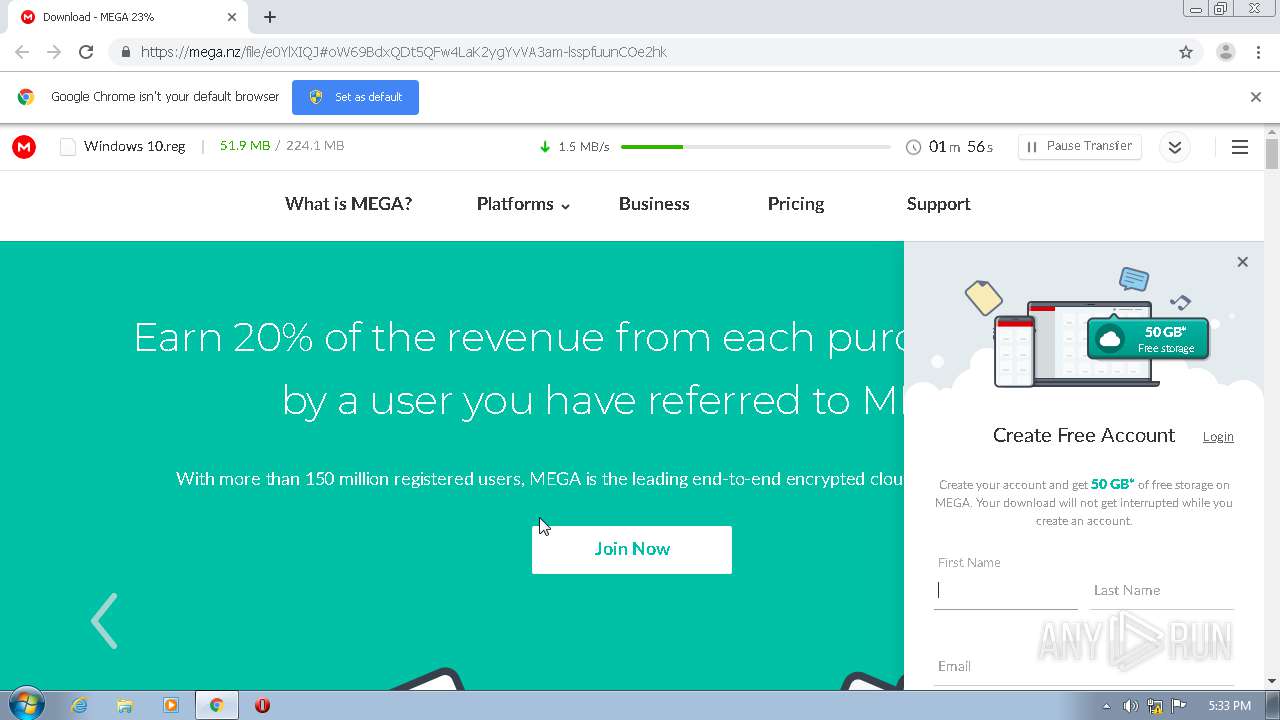The image size is (1280, 720).
Task: Launch Internet Explorer from taskbar
Action: pyautogui.click(x=79, y=705)
